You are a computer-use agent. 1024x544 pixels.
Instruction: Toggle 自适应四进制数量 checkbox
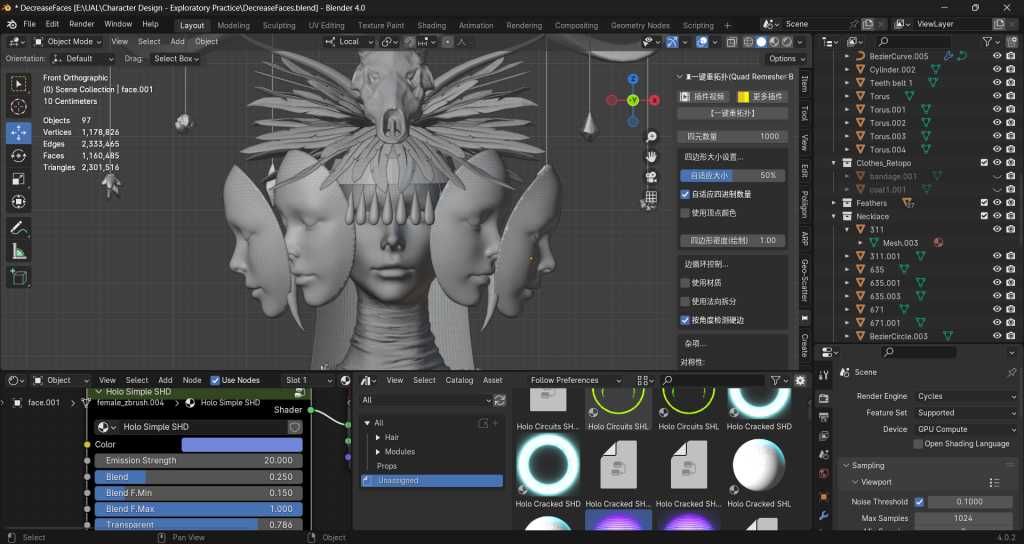click(x=685, y=194)
